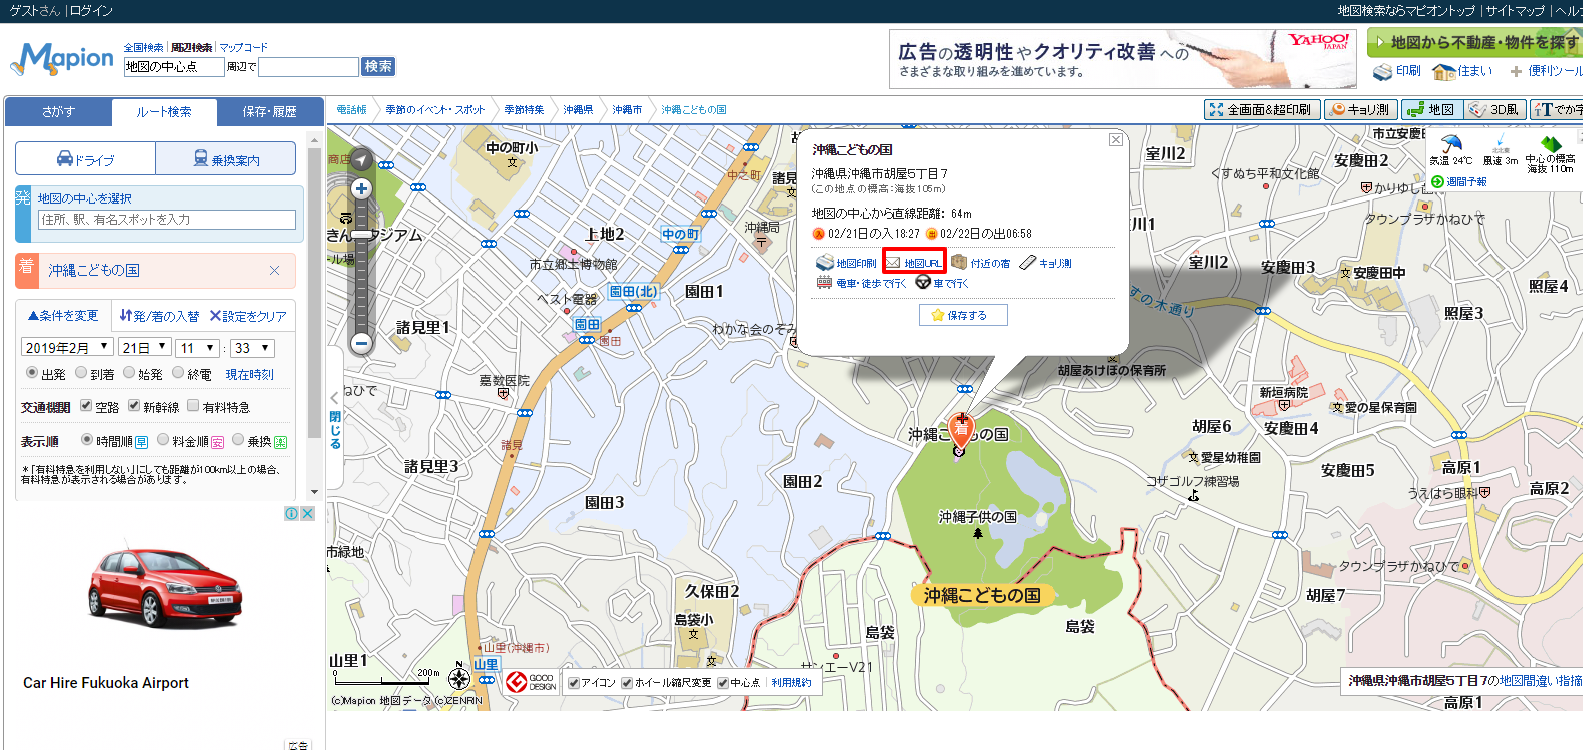This screenshot has height=750, width=1583.
Task: Switch to the さがす tab
Action: click(58, 112)
